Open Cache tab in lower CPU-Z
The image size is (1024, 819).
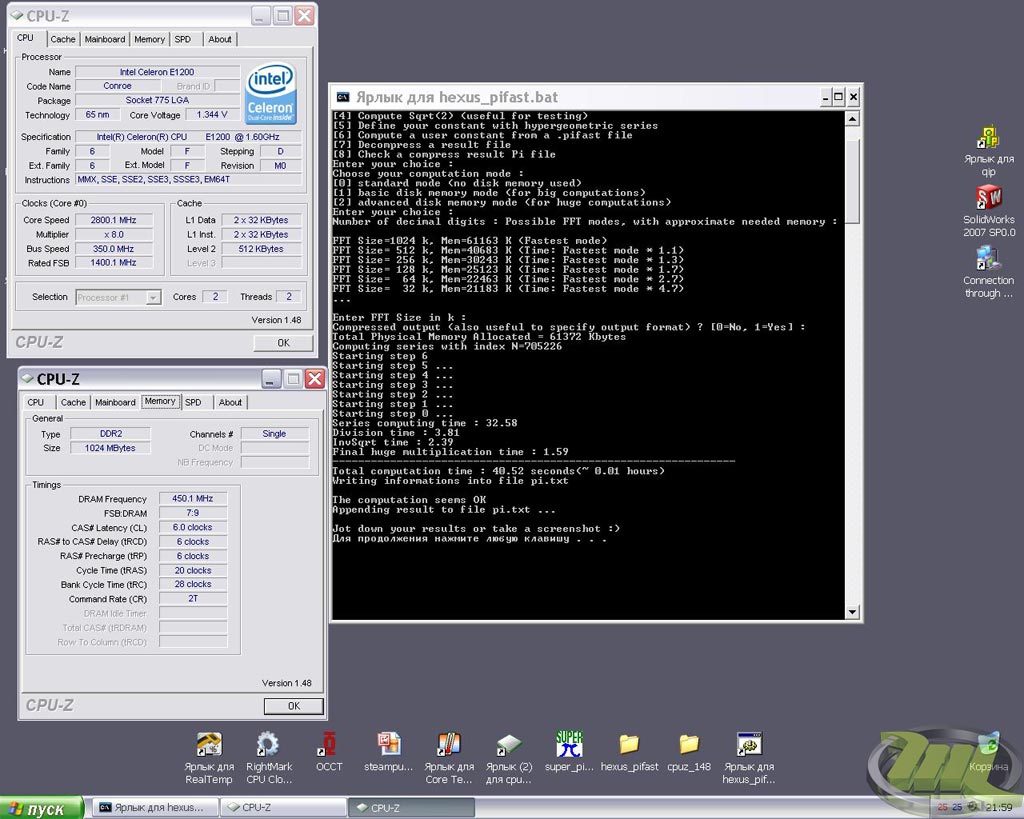pos(73,402)
